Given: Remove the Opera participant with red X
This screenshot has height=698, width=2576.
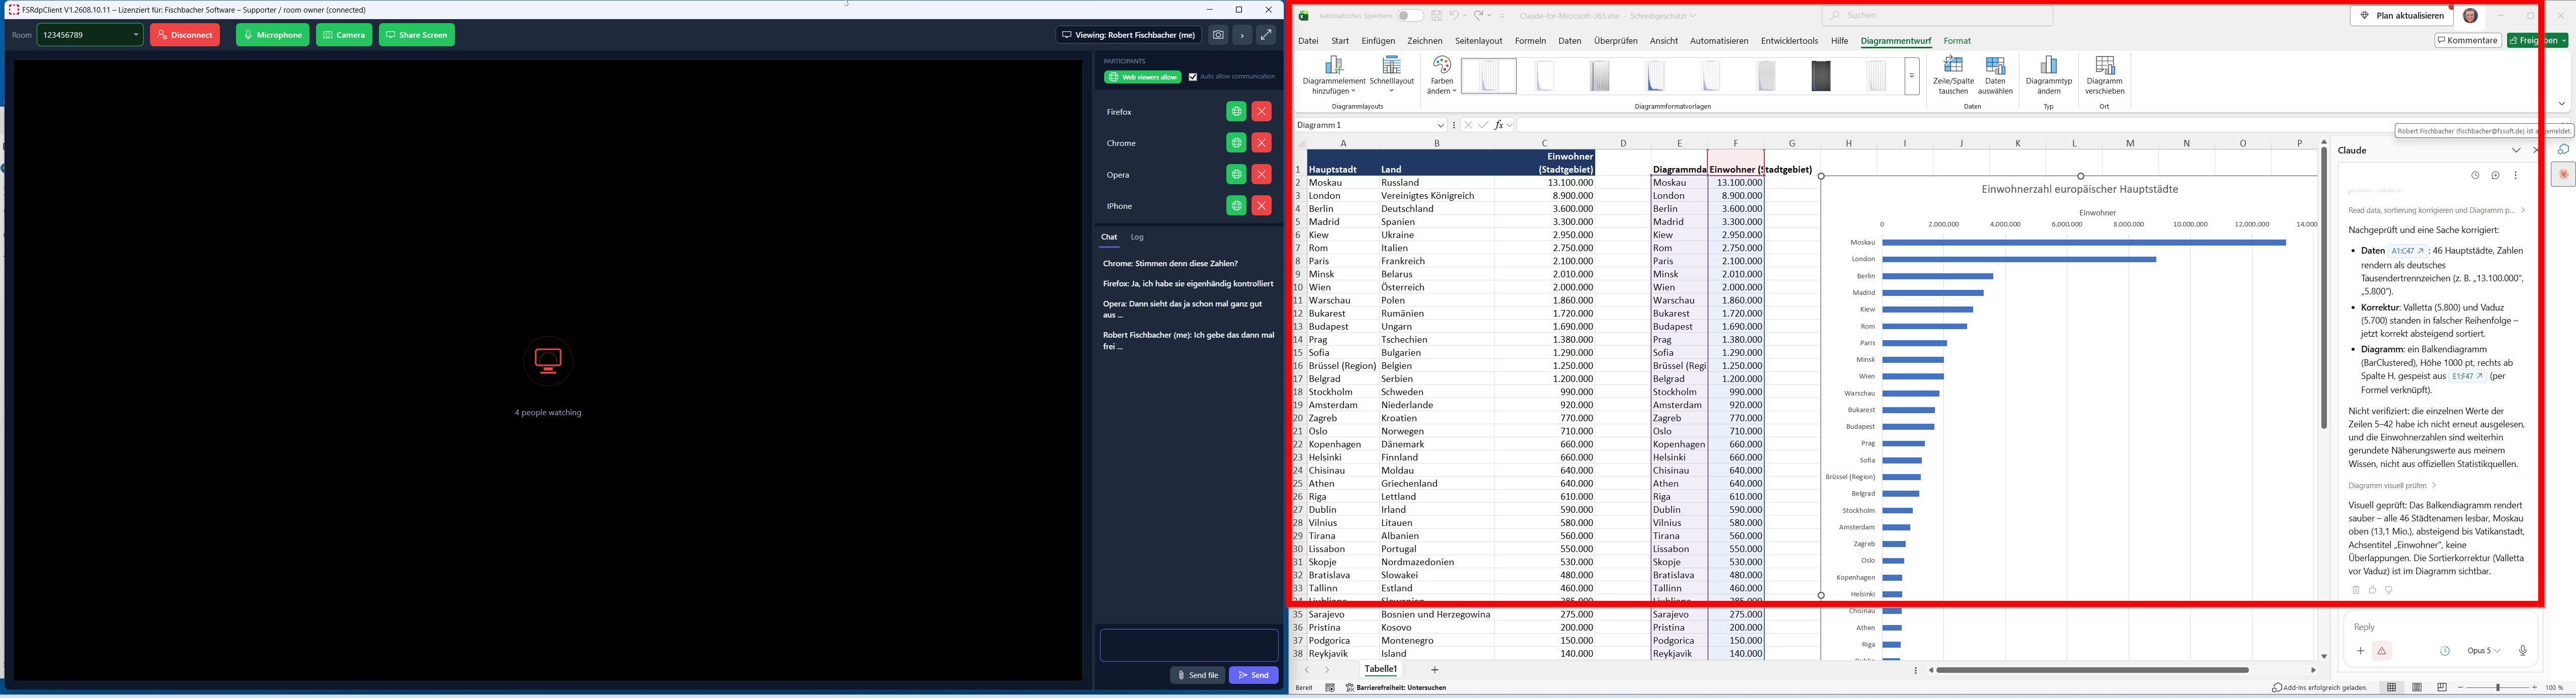Looking at the screenshot, I should click(1262, 175).
